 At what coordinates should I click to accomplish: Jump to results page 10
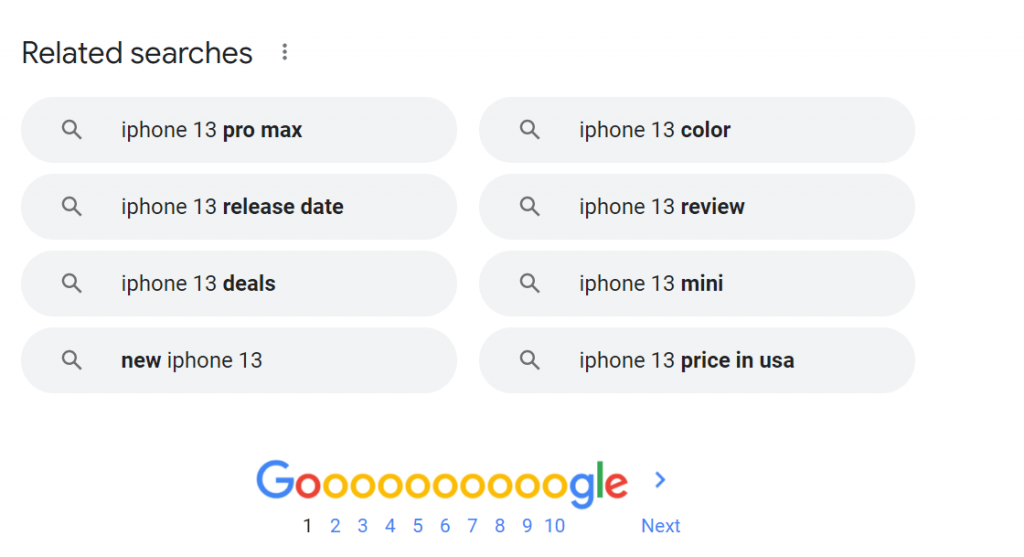click(554, 526)
